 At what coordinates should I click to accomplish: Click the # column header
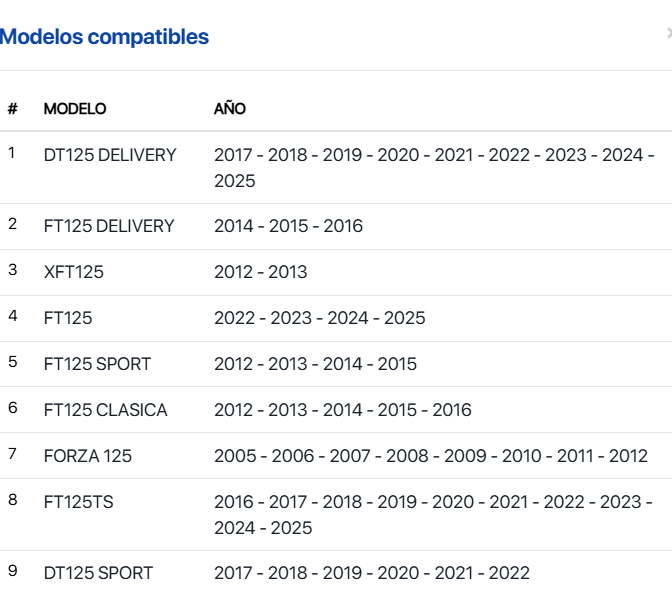tap(13, 109)
